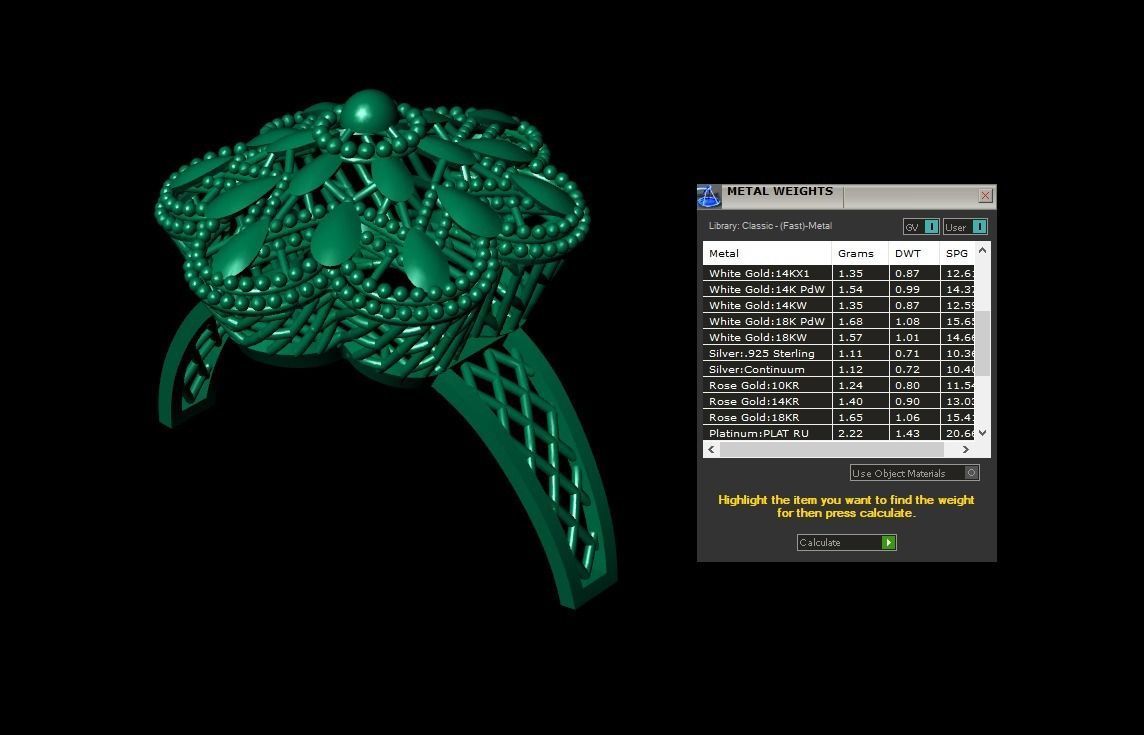Toggle Use Object Materials option
The width and height of the screenshot is (1144, 735).
914,473
